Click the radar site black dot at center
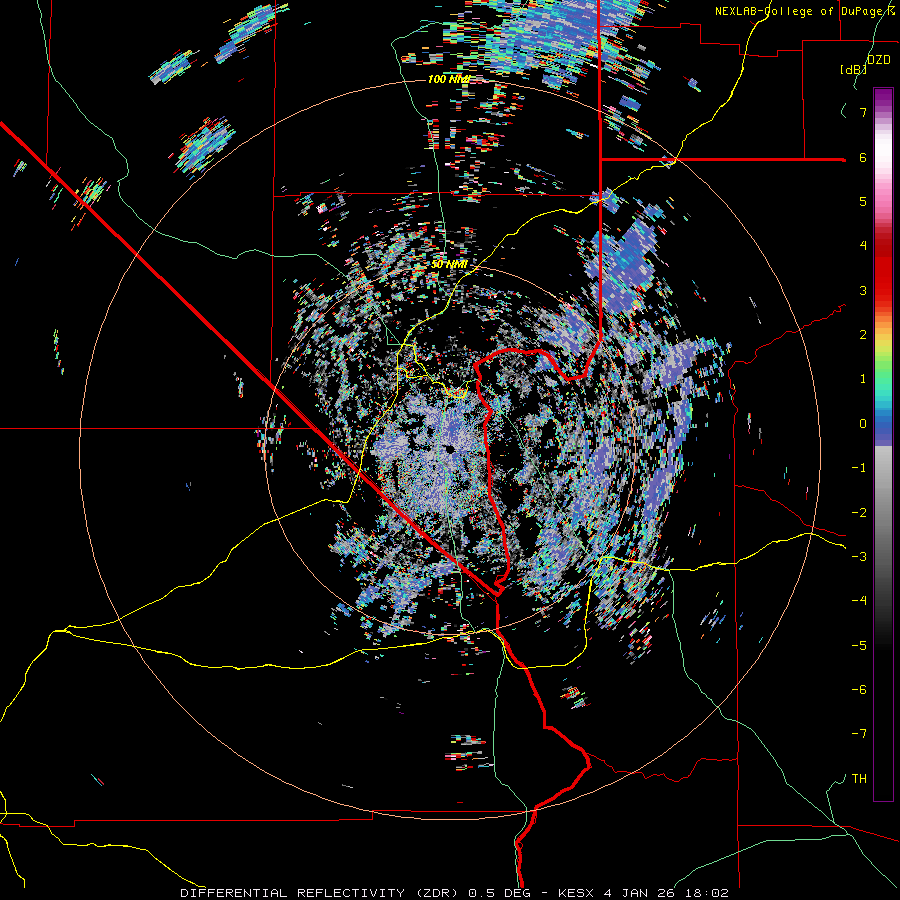Screen dimensions: 900x900 click(451, 449)
